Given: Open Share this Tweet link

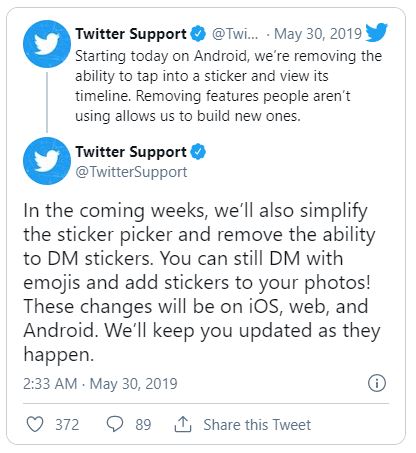Looking at the screenshot, I should [x=257, y=425].
